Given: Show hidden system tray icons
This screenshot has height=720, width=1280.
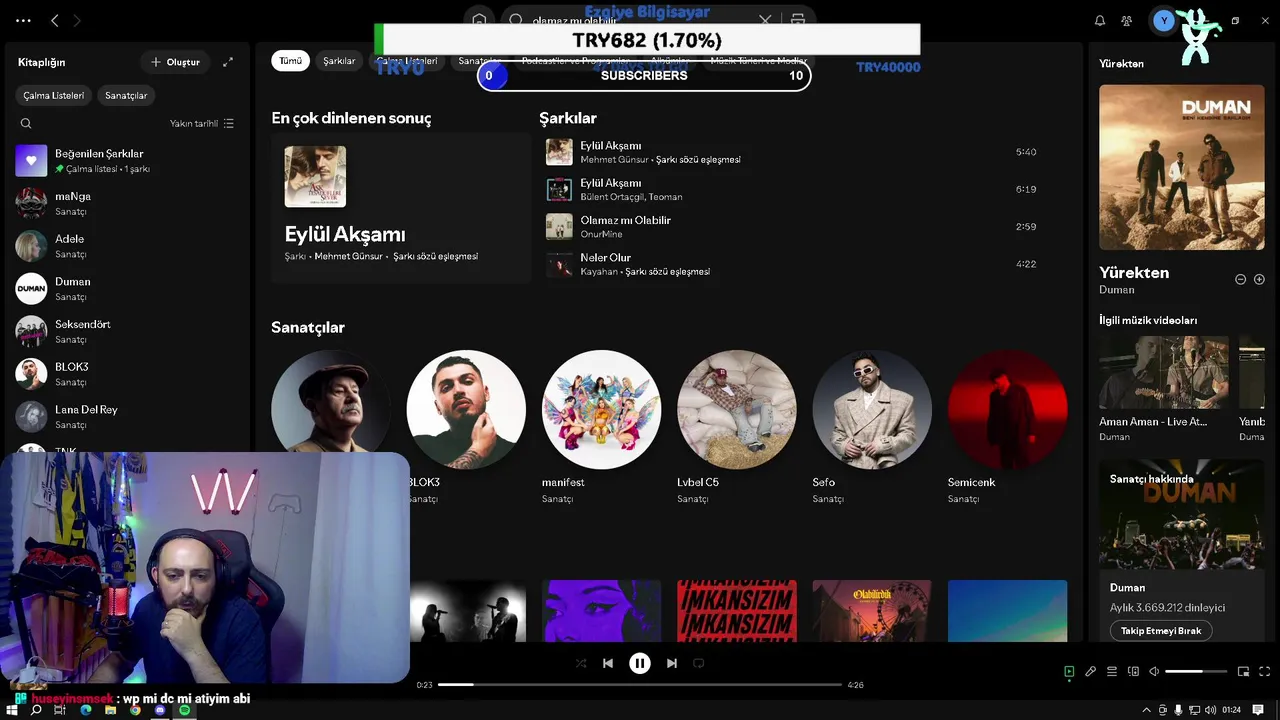Looking at the screenshot, I should (x=1147, y=710).
